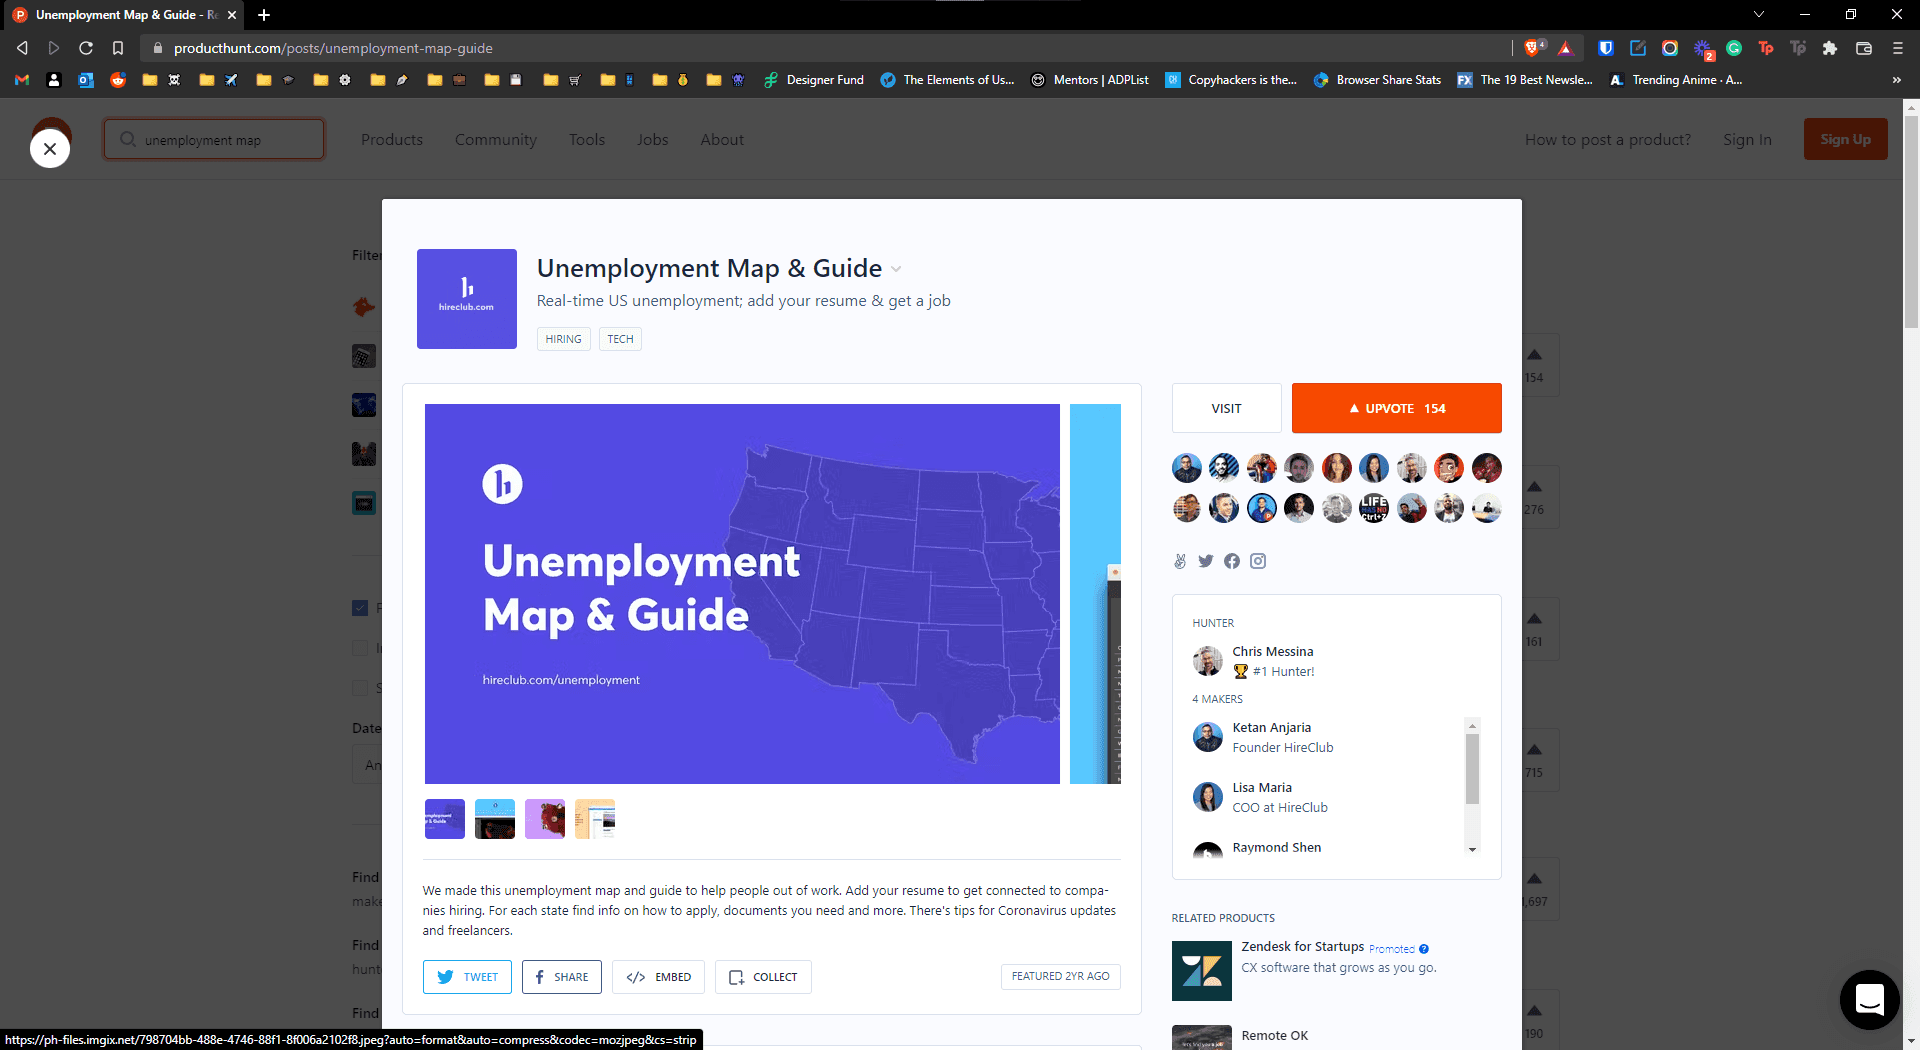Image resolution: width=1920 pixels, height=1050 pixels.
Task: Open the tab search dropdown arrow
Action: (1759, 15)
